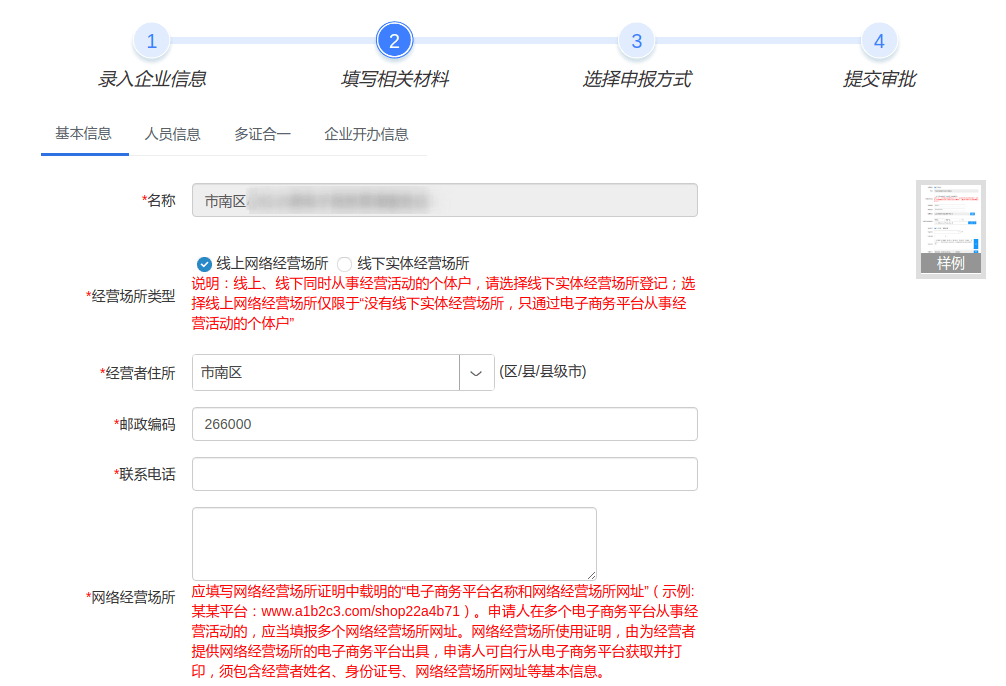The image size is (1006, 686).
Task: Open the 企业开办信息 tab
Action: point(366,134)
